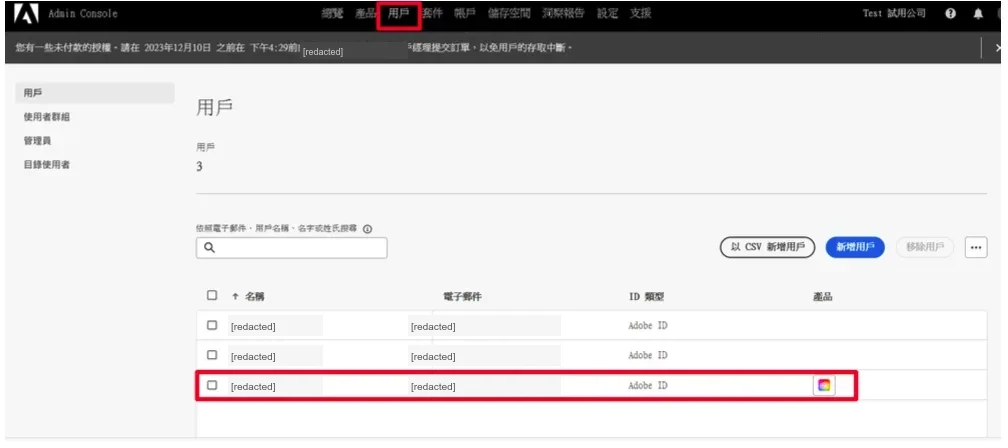The width and height of the screenshot is (1008, 448).
Task: Open the 設定 tab
Action: [x=607, y=13]
